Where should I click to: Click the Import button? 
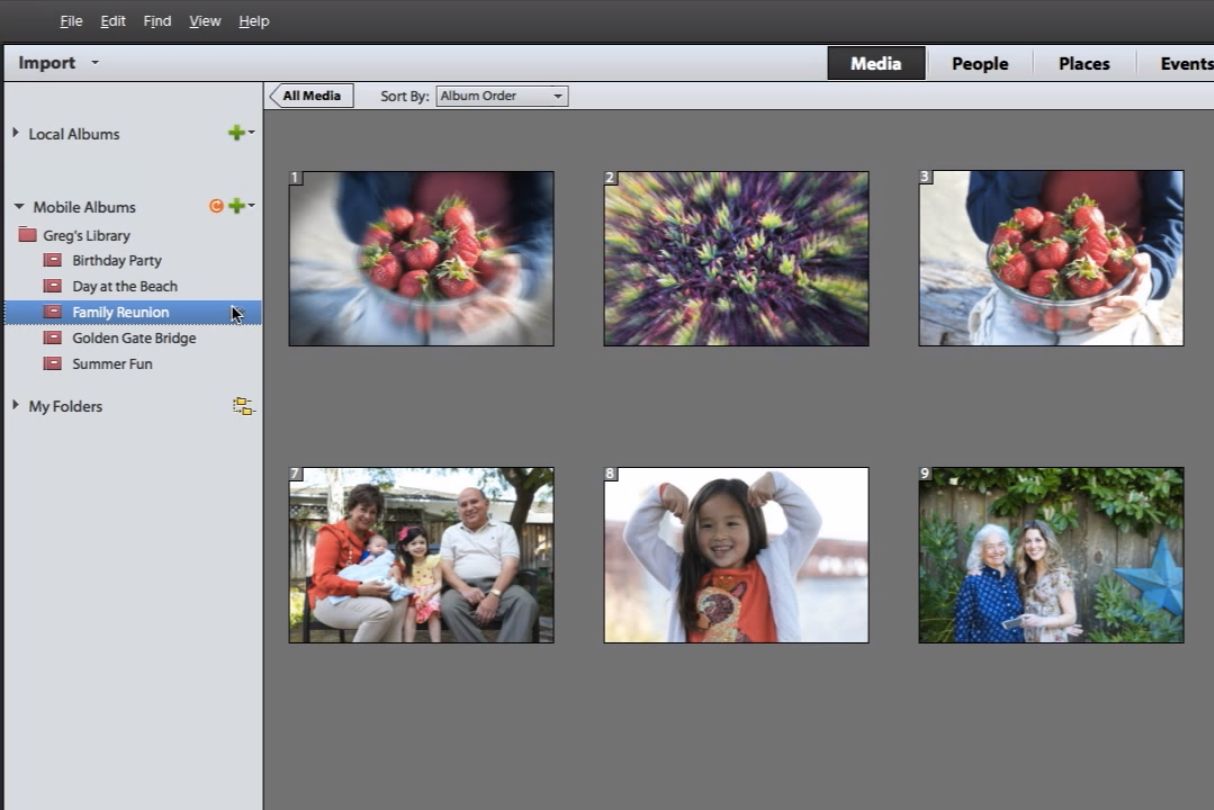click(45, 62)
